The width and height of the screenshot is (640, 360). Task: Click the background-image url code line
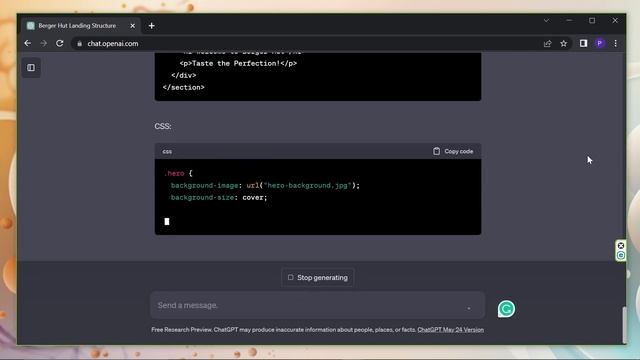[x=265, y=185]
